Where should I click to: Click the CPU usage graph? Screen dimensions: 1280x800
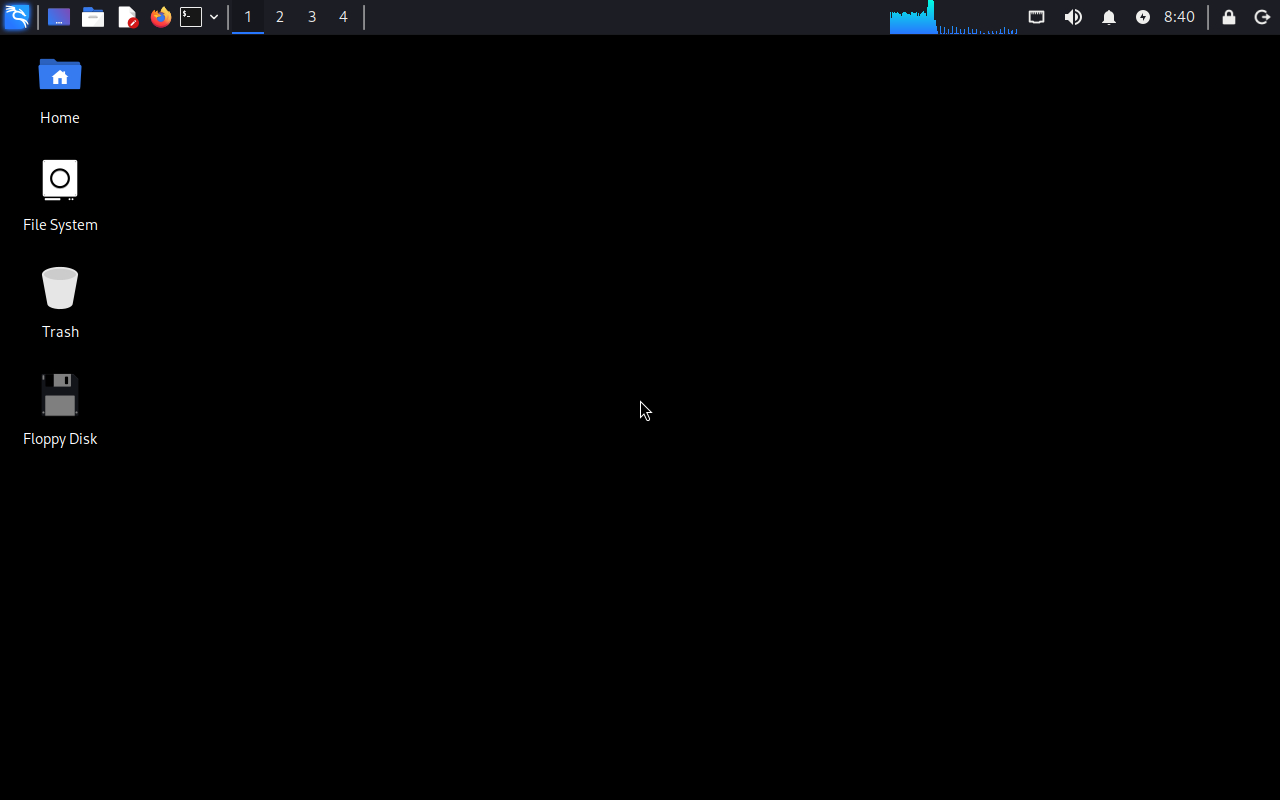[953, 17]
